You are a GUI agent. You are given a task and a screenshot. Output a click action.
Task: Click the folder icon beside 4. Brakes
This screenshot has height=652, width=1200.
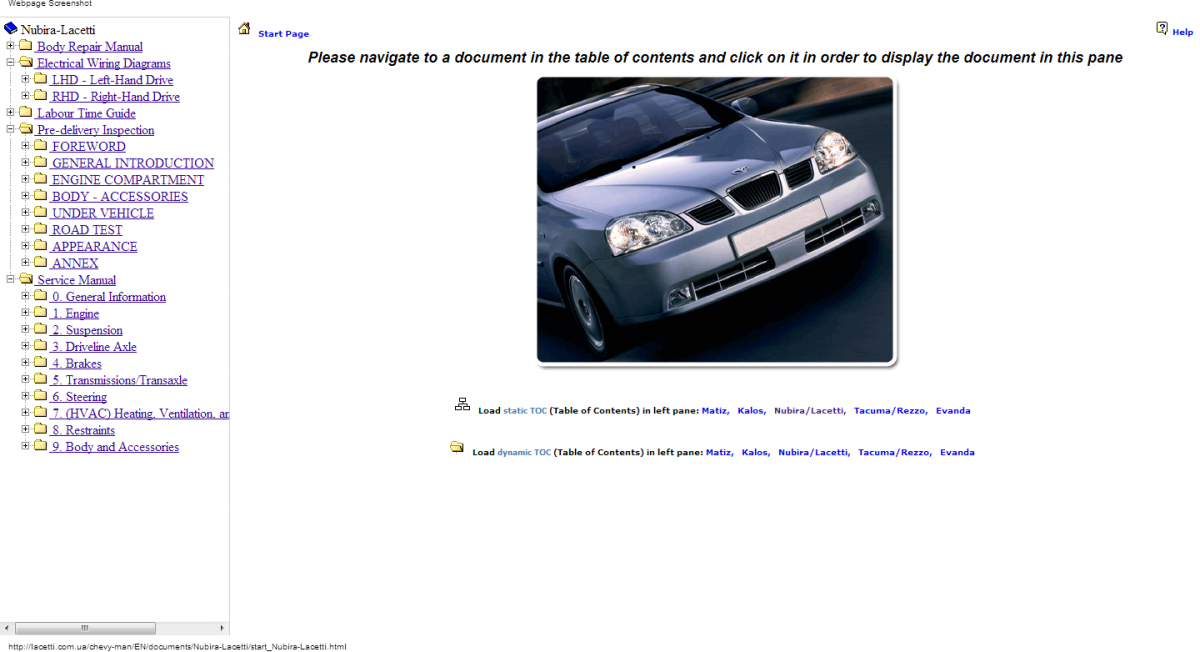41,363
